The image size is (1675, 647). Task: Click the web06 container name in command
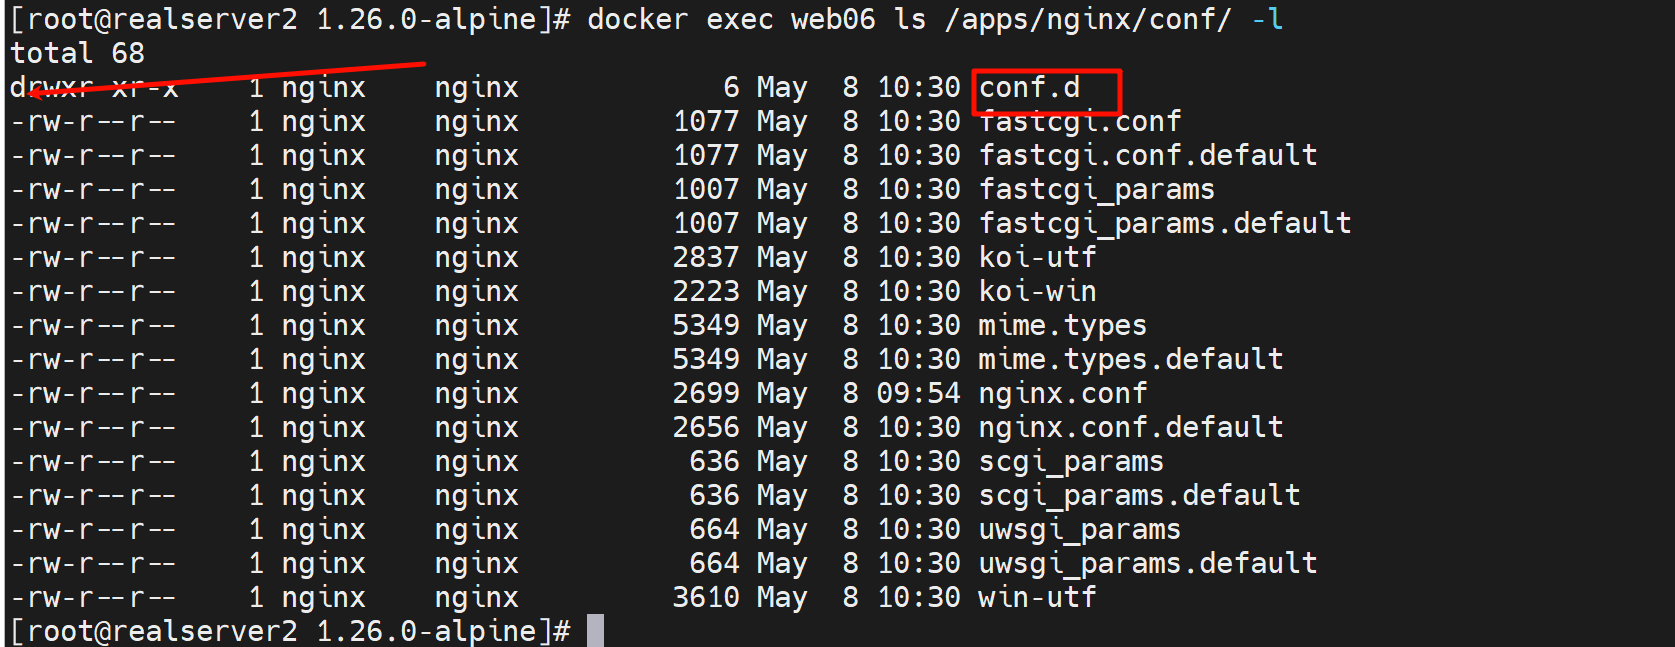833,20
